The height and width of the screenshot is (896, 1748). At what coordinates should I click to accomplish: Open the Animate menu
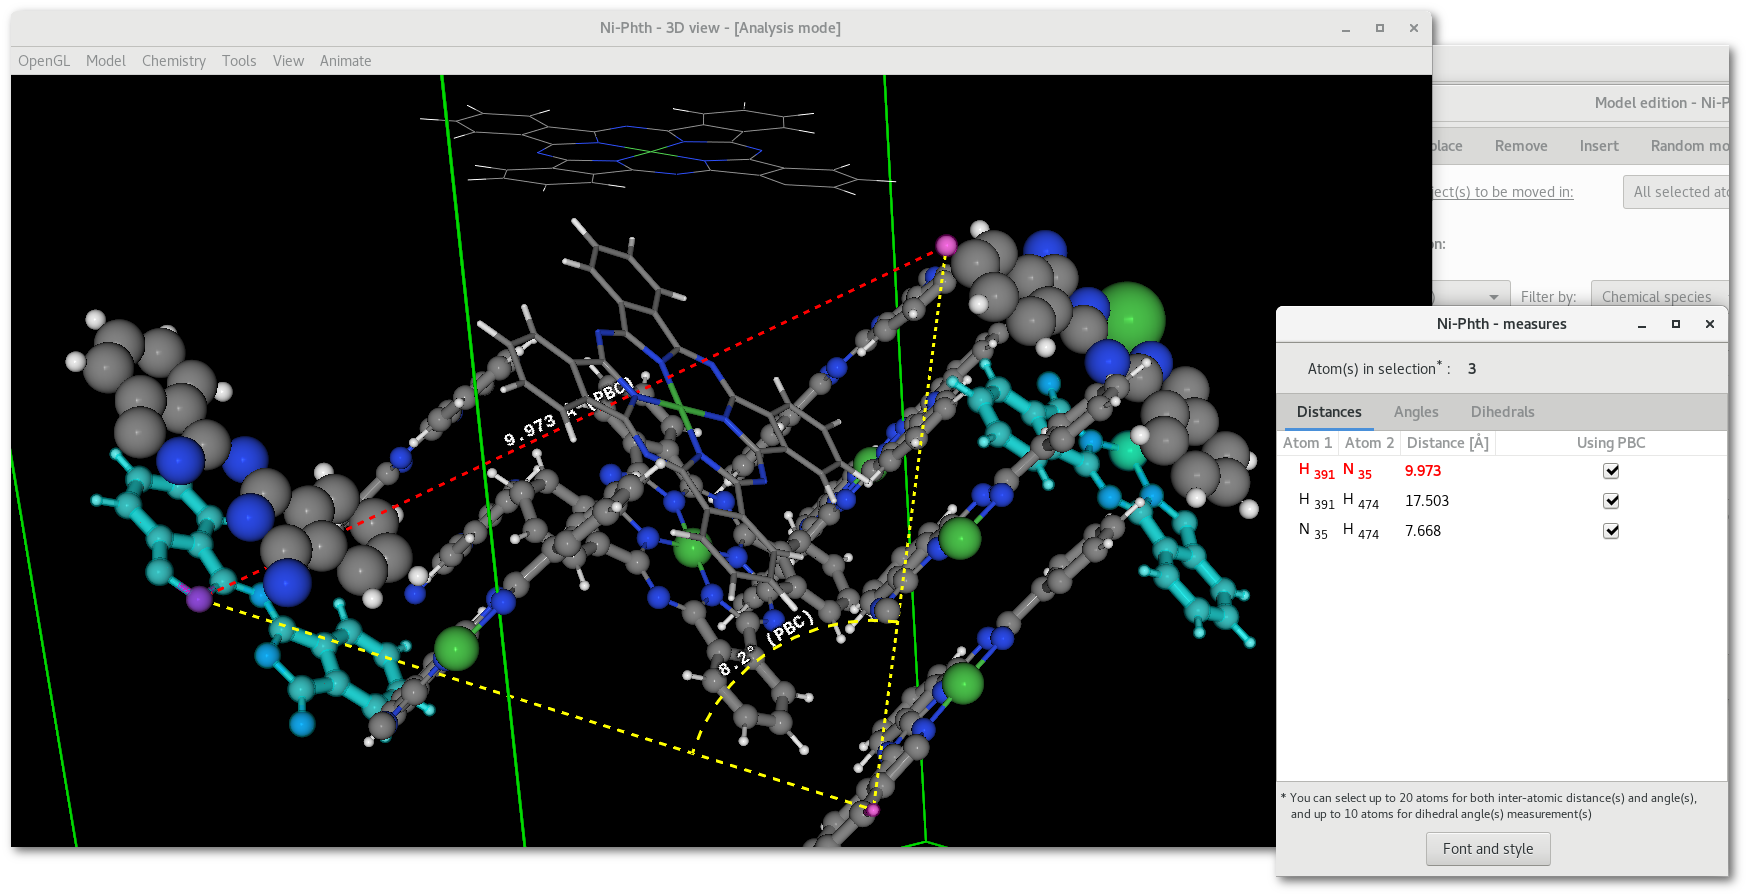tap(345, 61)
